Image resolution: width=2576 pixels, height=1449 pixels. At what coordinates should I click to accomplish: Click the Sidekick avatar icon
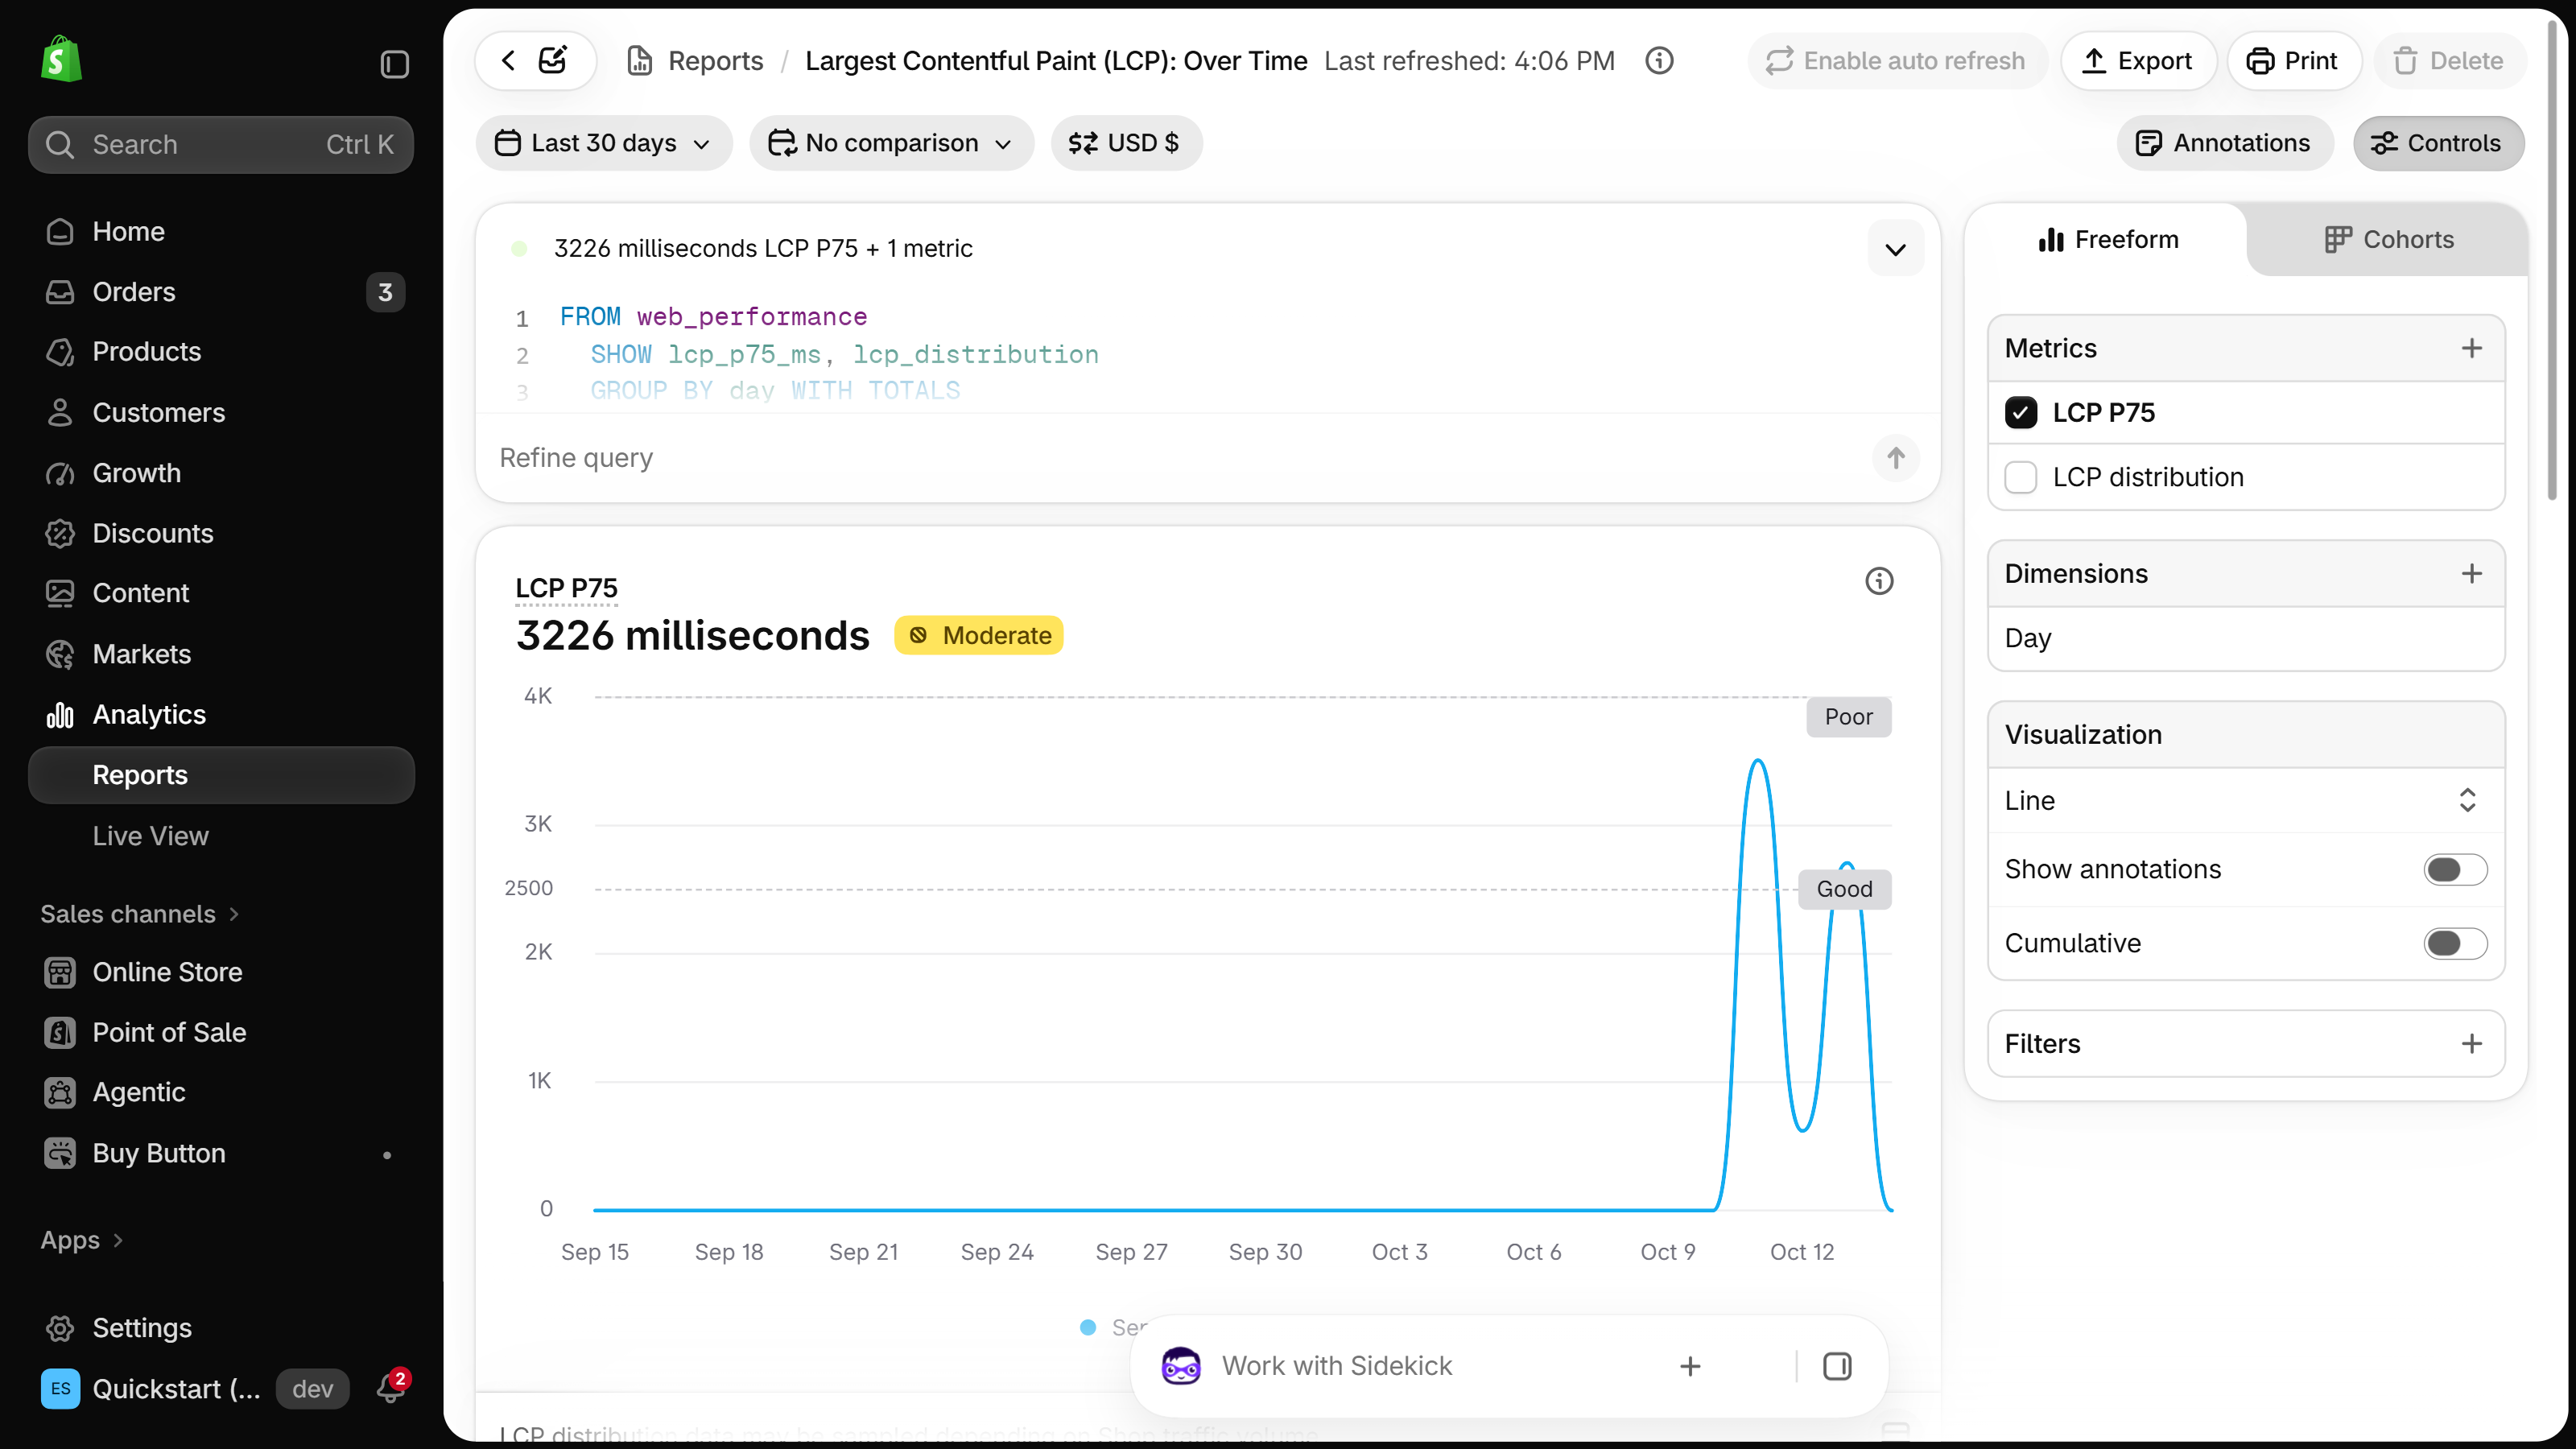coord(1181,1365)
